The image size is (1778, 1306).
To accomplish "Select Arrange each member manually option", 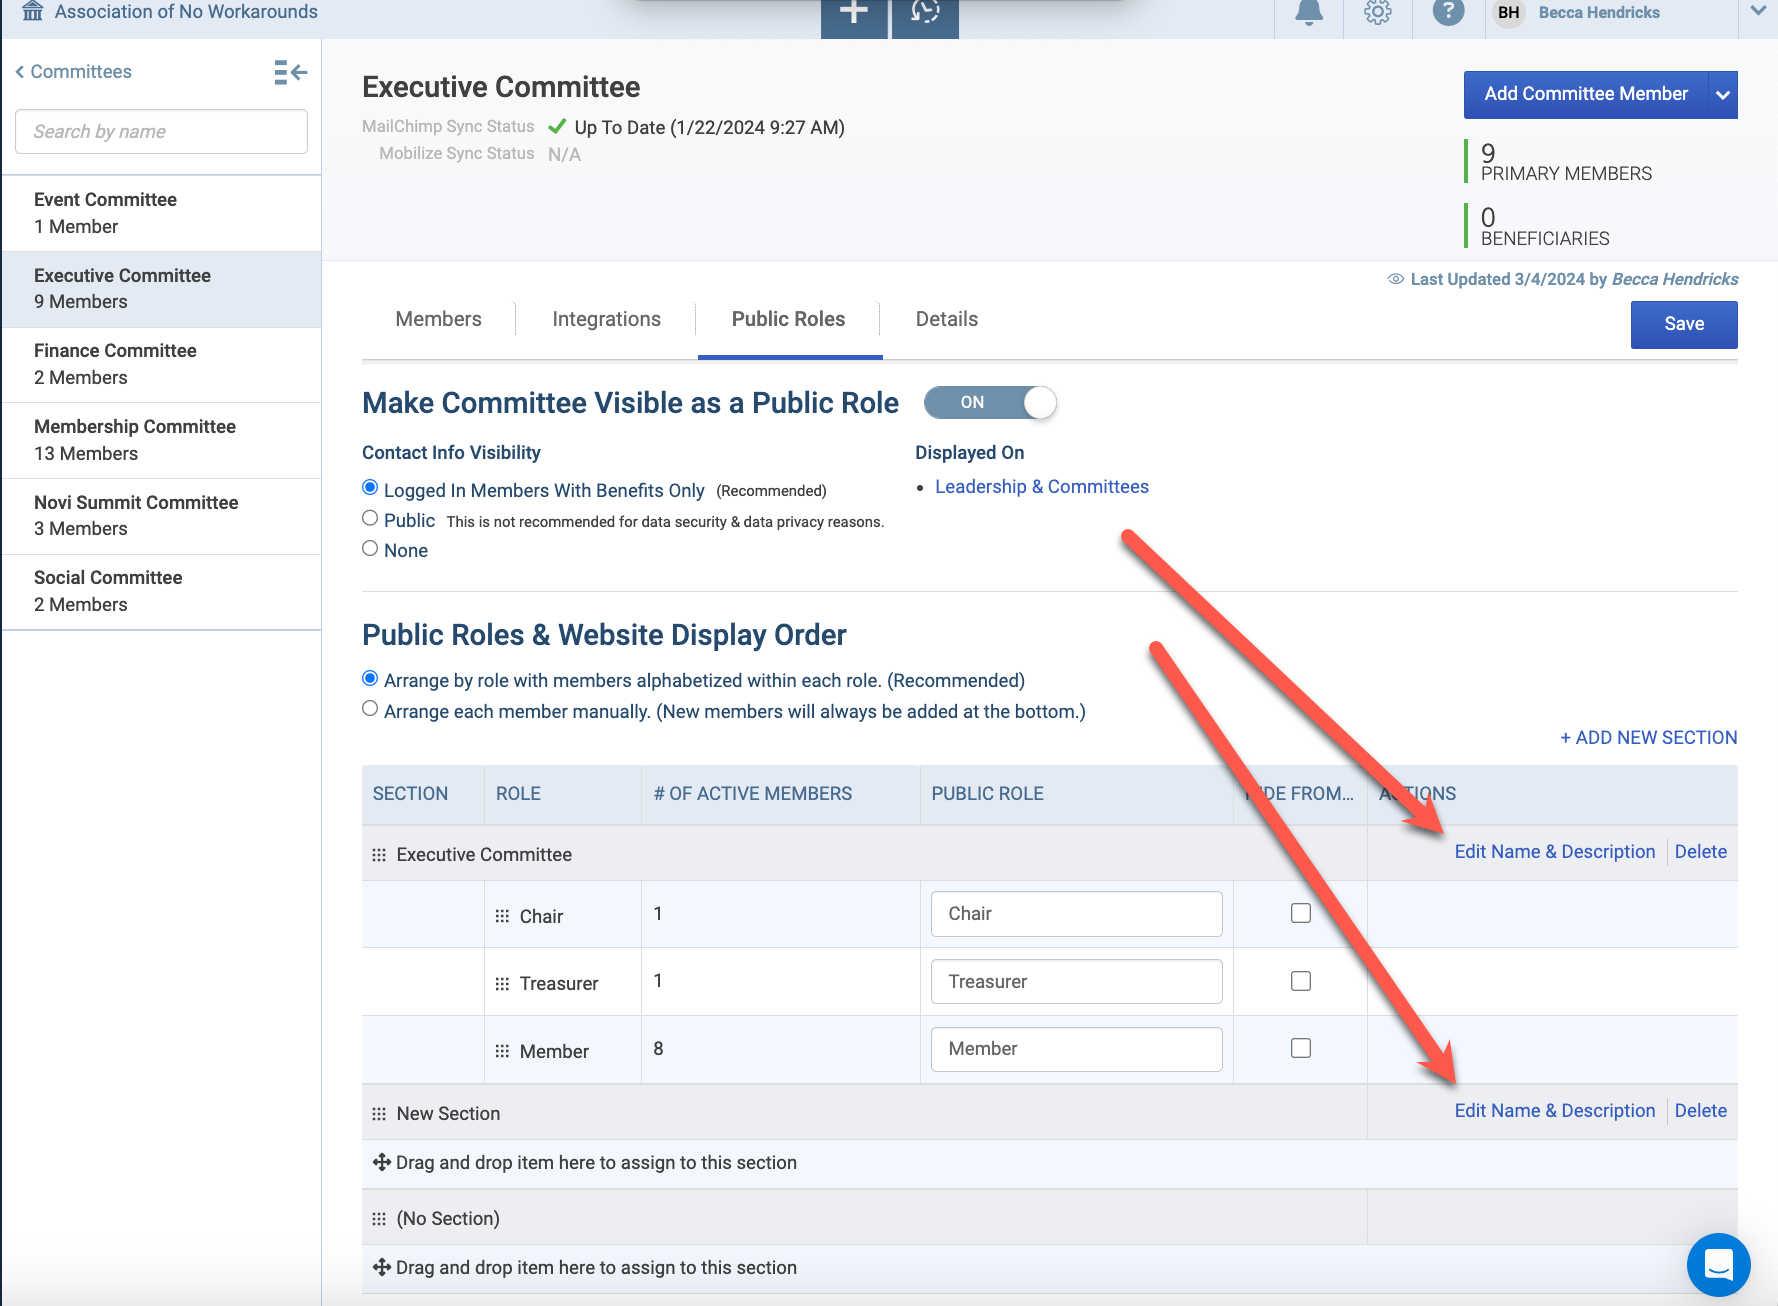I will [370, 708].
